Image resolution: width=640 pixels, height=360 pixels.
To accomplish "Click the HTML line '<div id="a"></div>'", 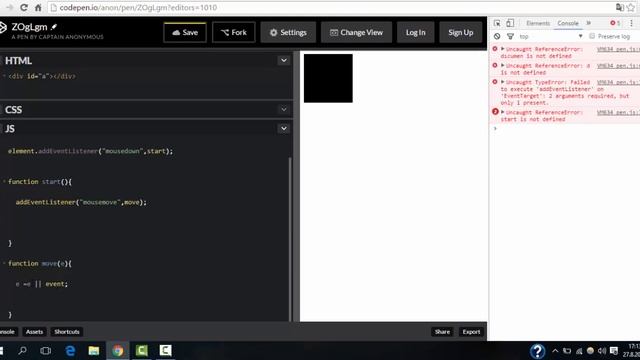I will point(42,76).
